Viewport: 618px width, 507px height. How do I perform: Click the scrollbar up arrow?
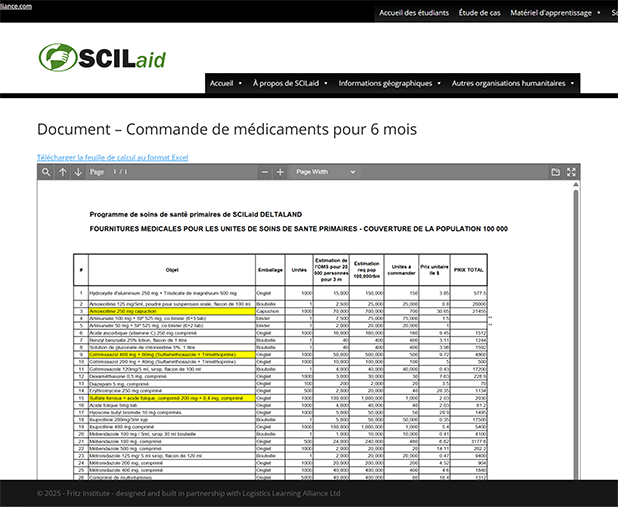click(576, 185)
